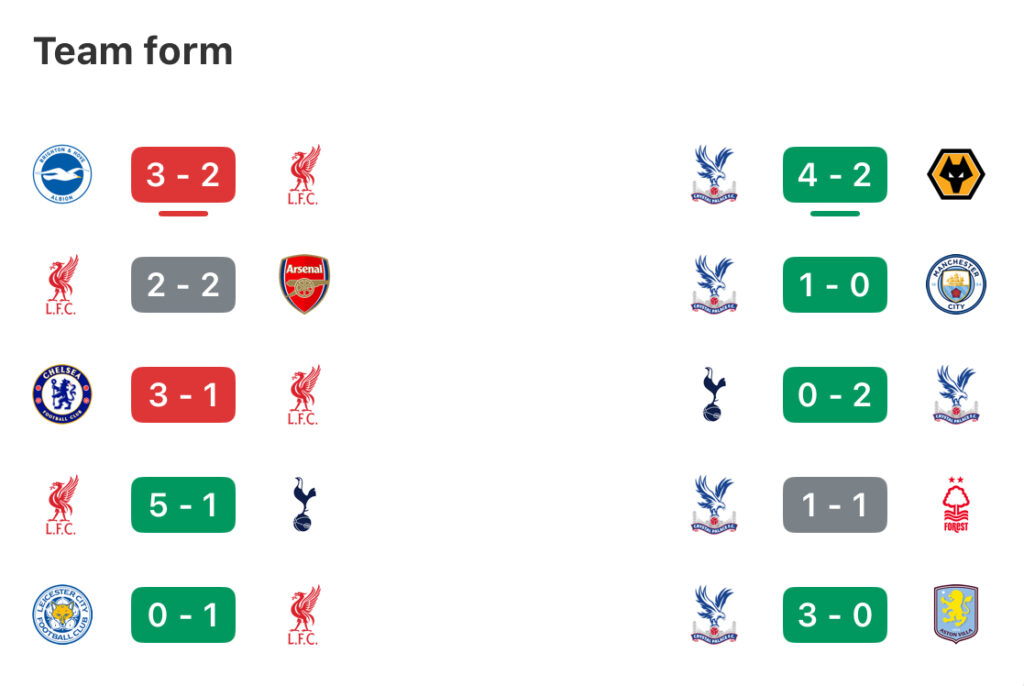Open the Arsenal club crest
Image resolution: width=1024 pixels, height=686 pixels.
[304, 284]
